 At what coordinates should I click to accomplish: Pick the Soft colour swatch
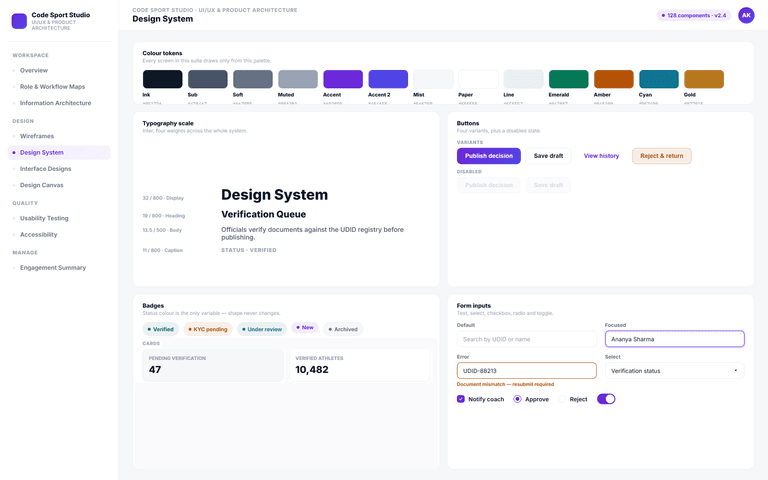coord(253,79)
